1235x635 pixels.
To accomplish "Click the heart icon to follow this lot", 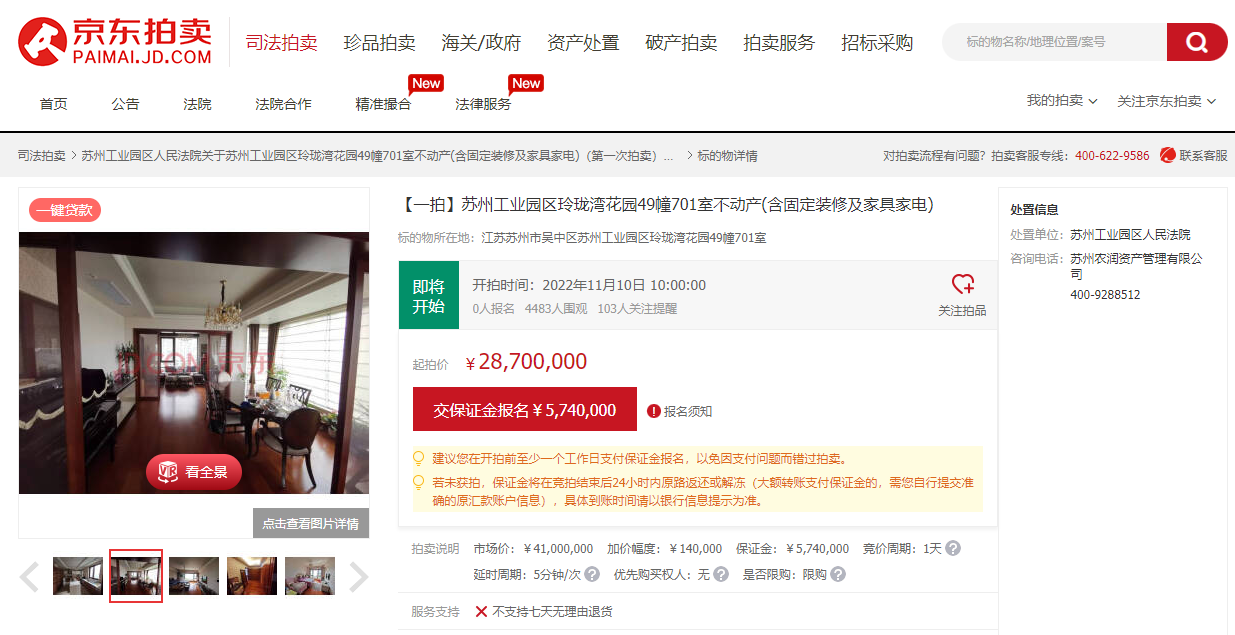I will coord(962,284).
